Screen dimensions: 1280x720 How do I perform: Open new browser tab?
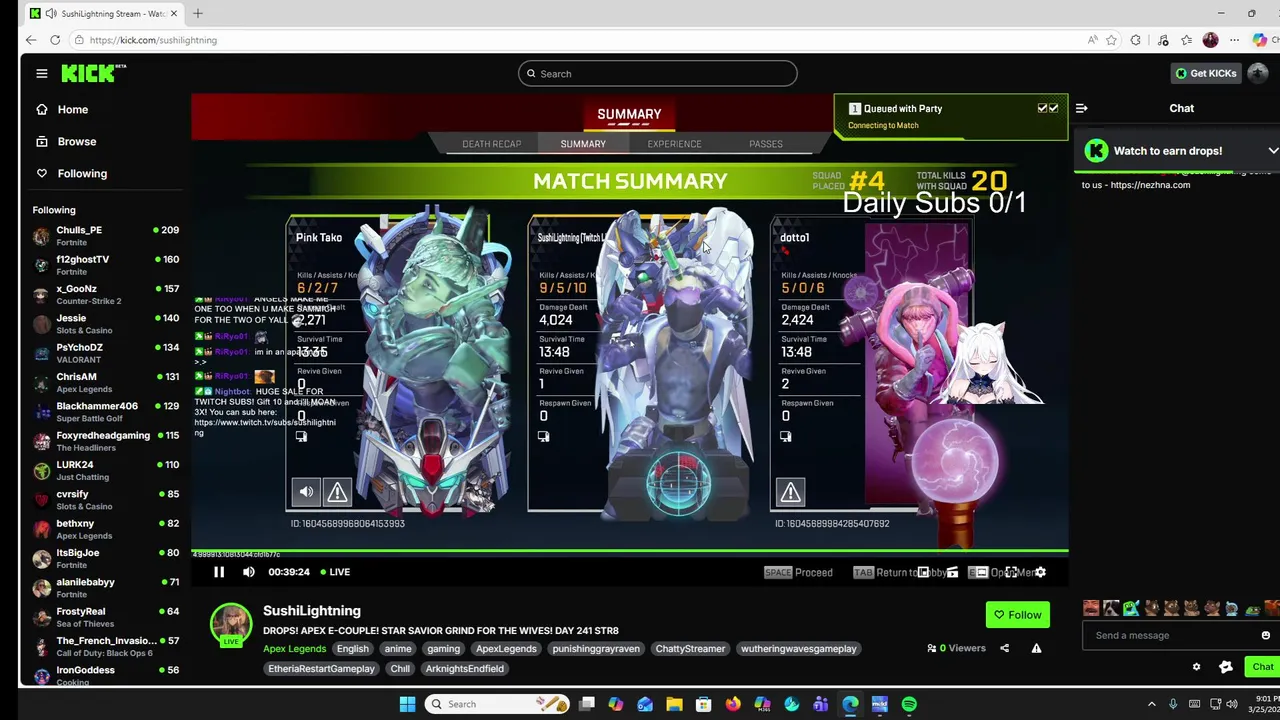pos(198,13)
